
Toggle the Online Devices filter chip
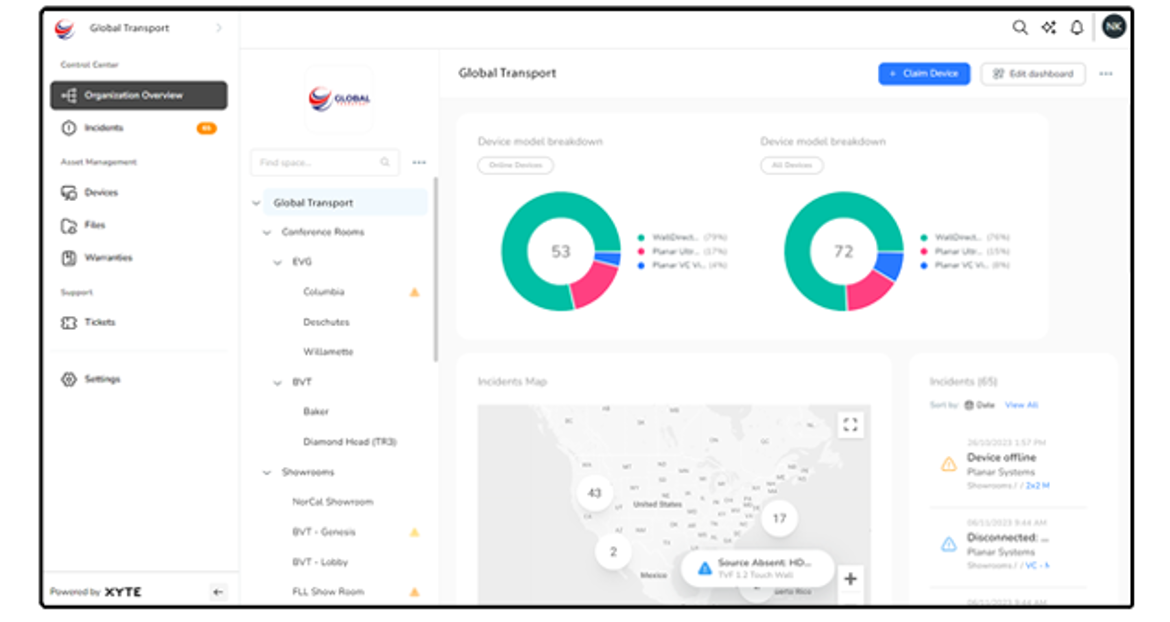pyautogui.click(x=515, y=165)
